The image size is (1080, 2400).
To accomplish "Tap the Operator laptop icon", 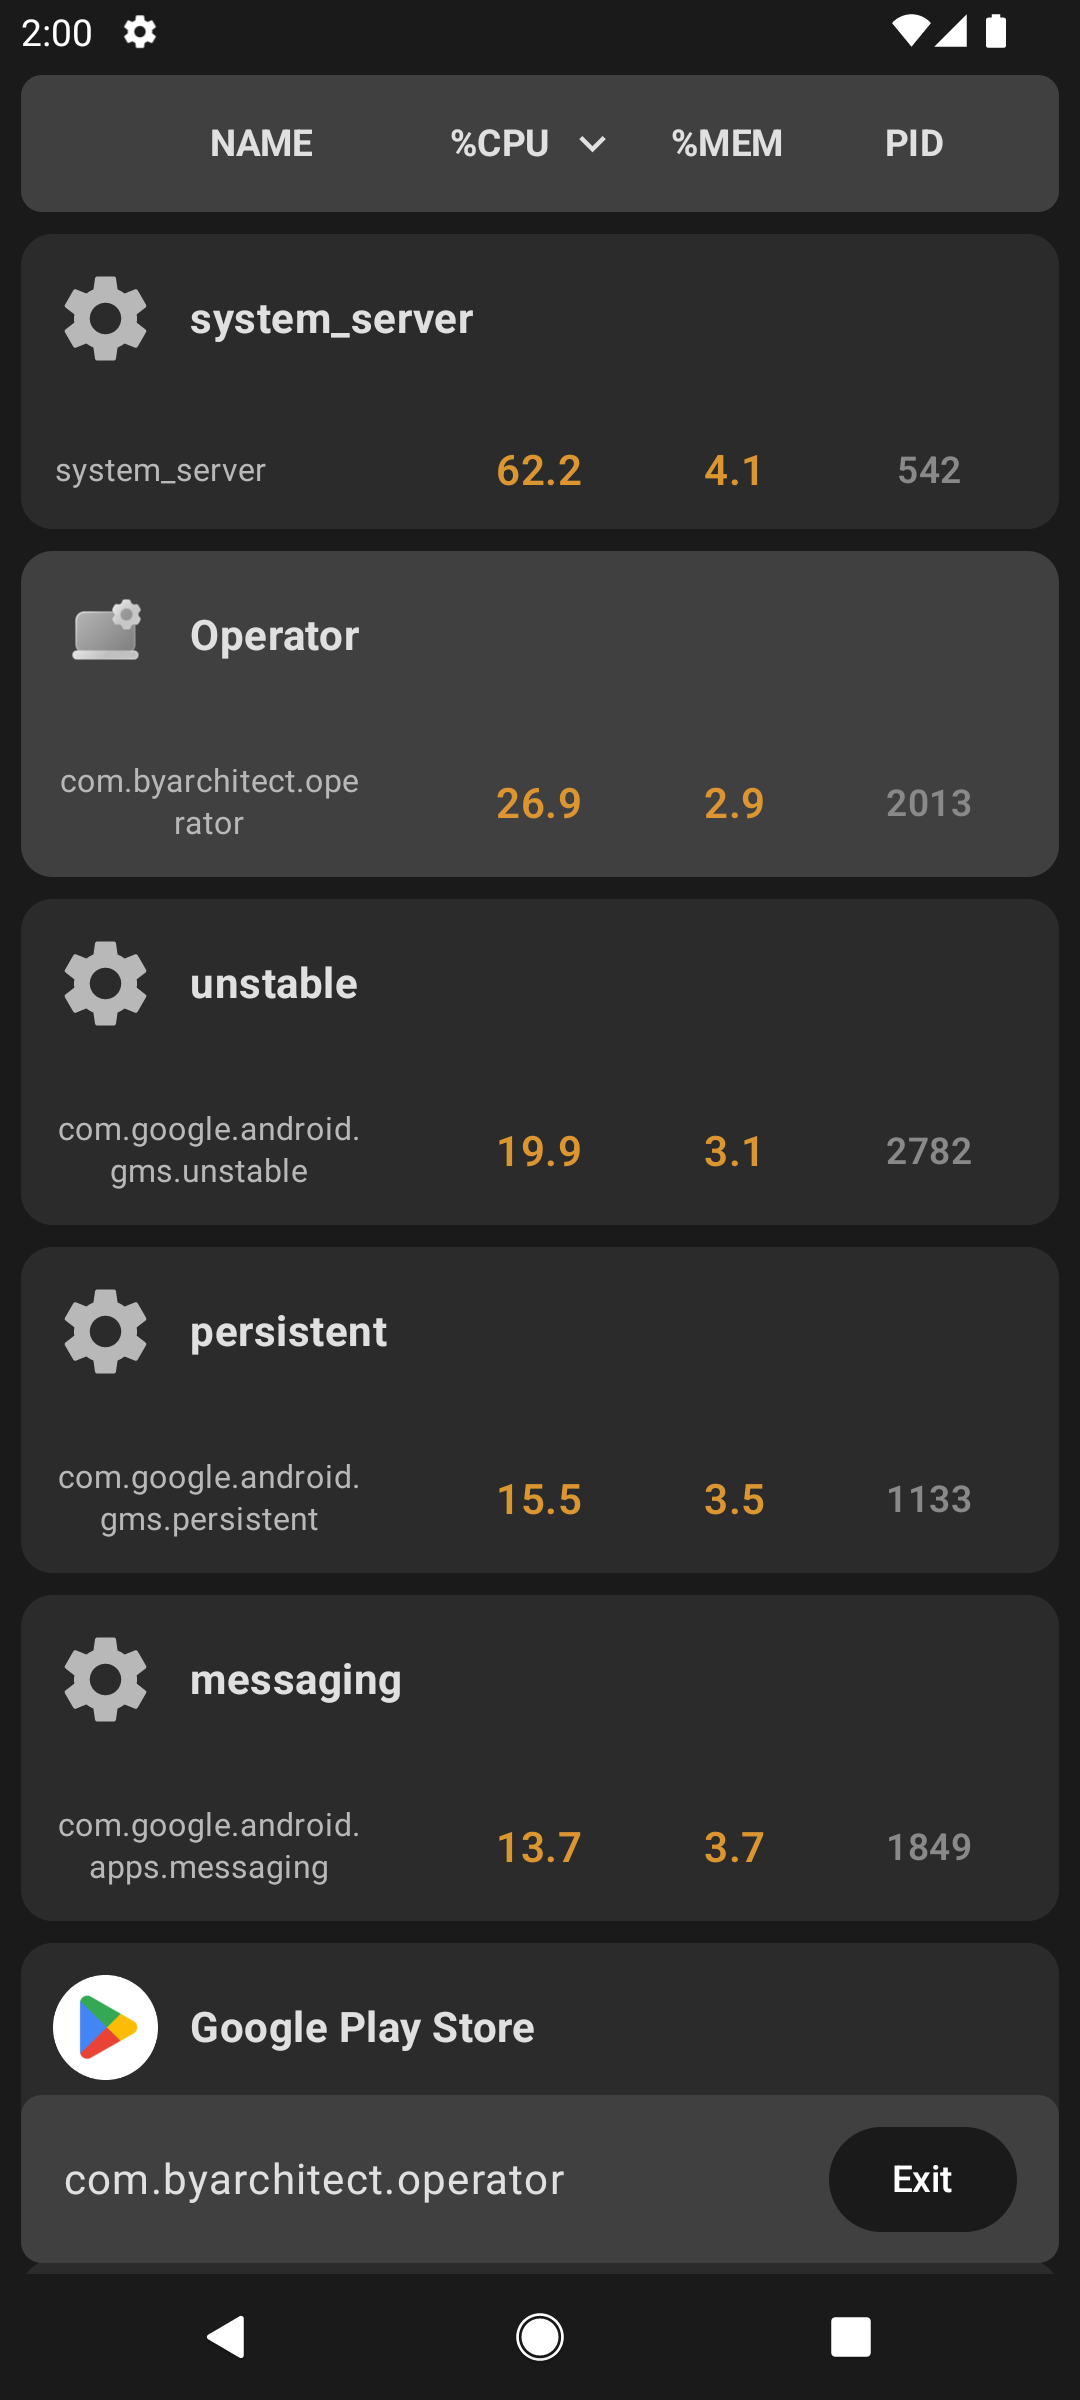I will (107, 630).
